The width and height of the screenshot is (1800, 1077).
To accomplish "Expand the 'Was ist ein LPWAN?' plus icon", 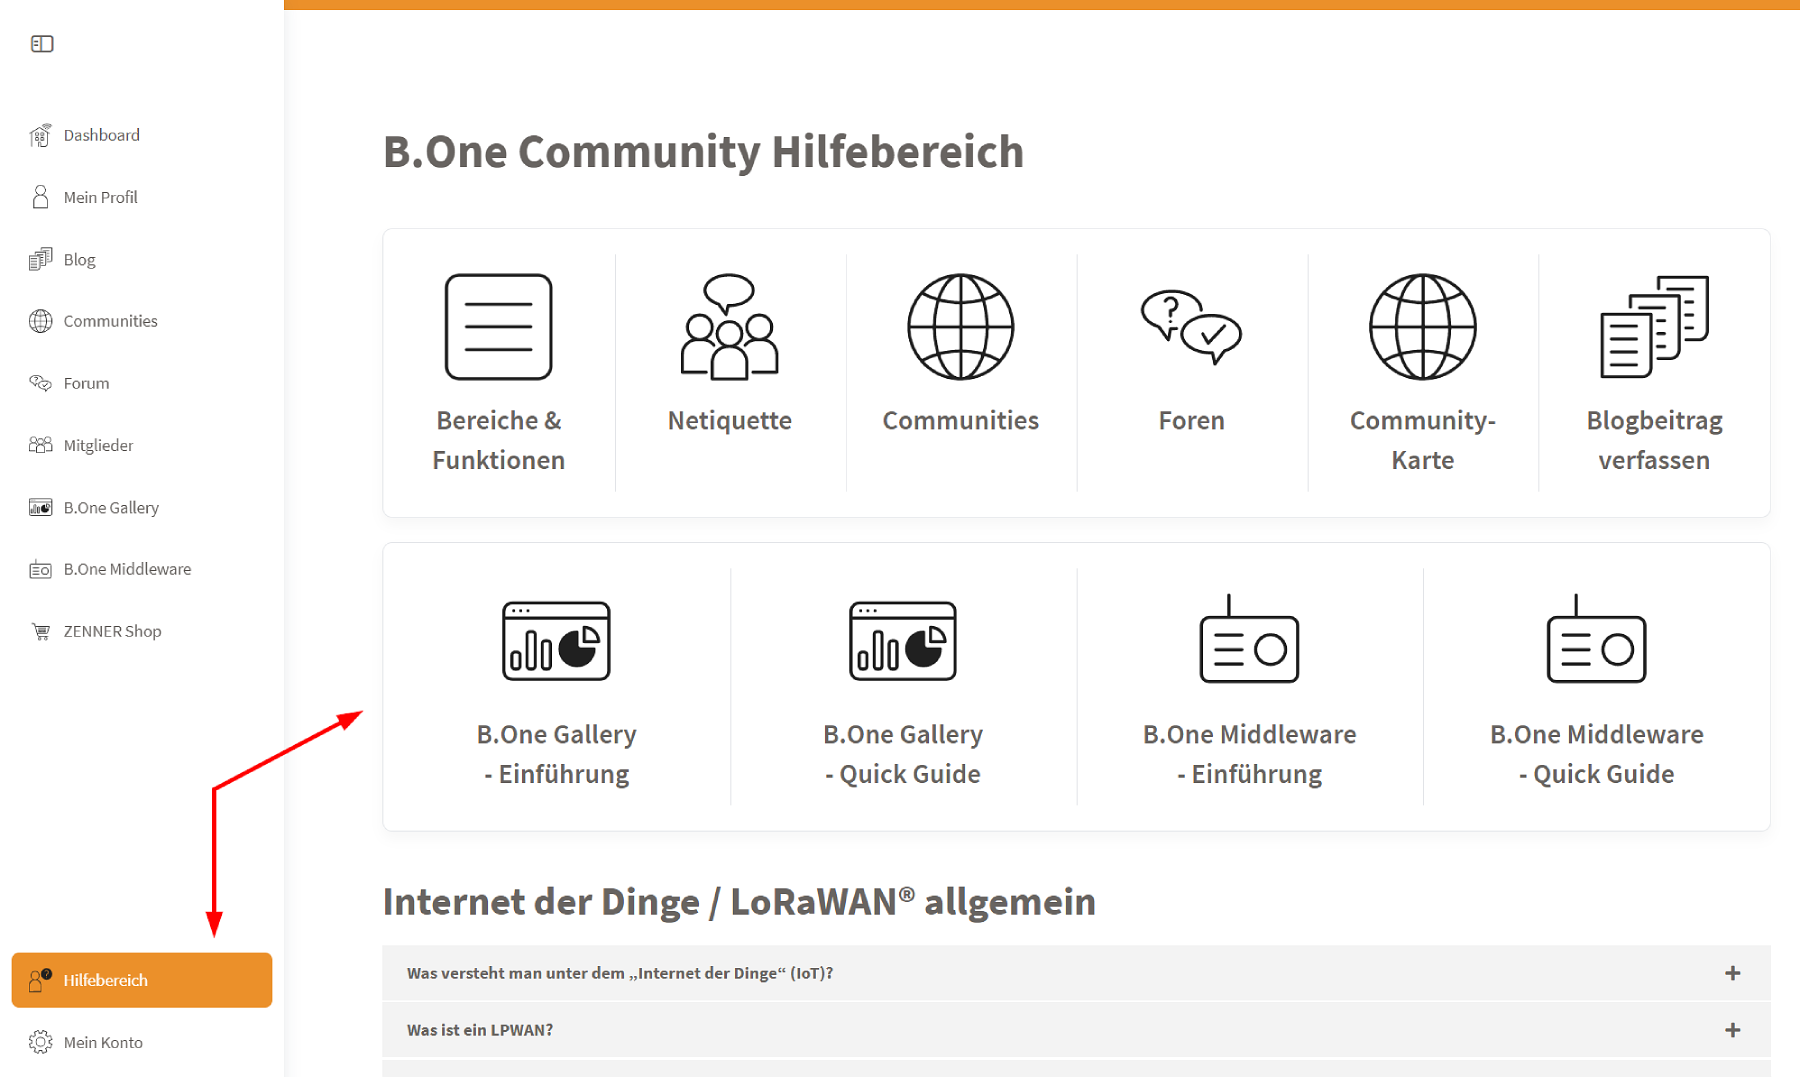I will click(1733, 1030).
